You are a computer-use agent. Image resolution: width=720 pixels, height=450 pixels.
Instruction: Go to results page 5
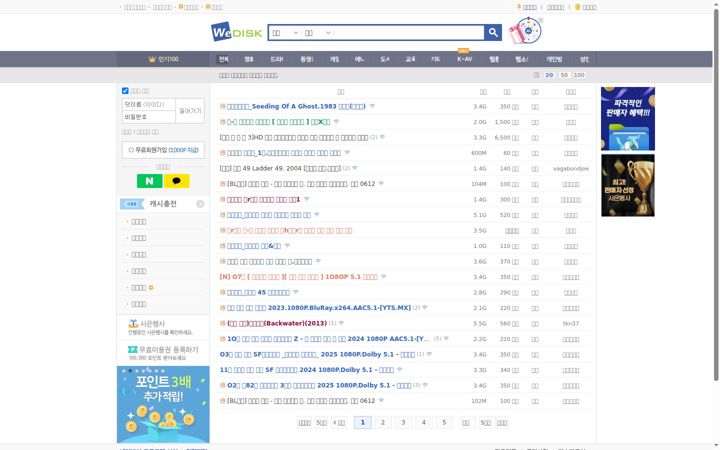(444, 422)
